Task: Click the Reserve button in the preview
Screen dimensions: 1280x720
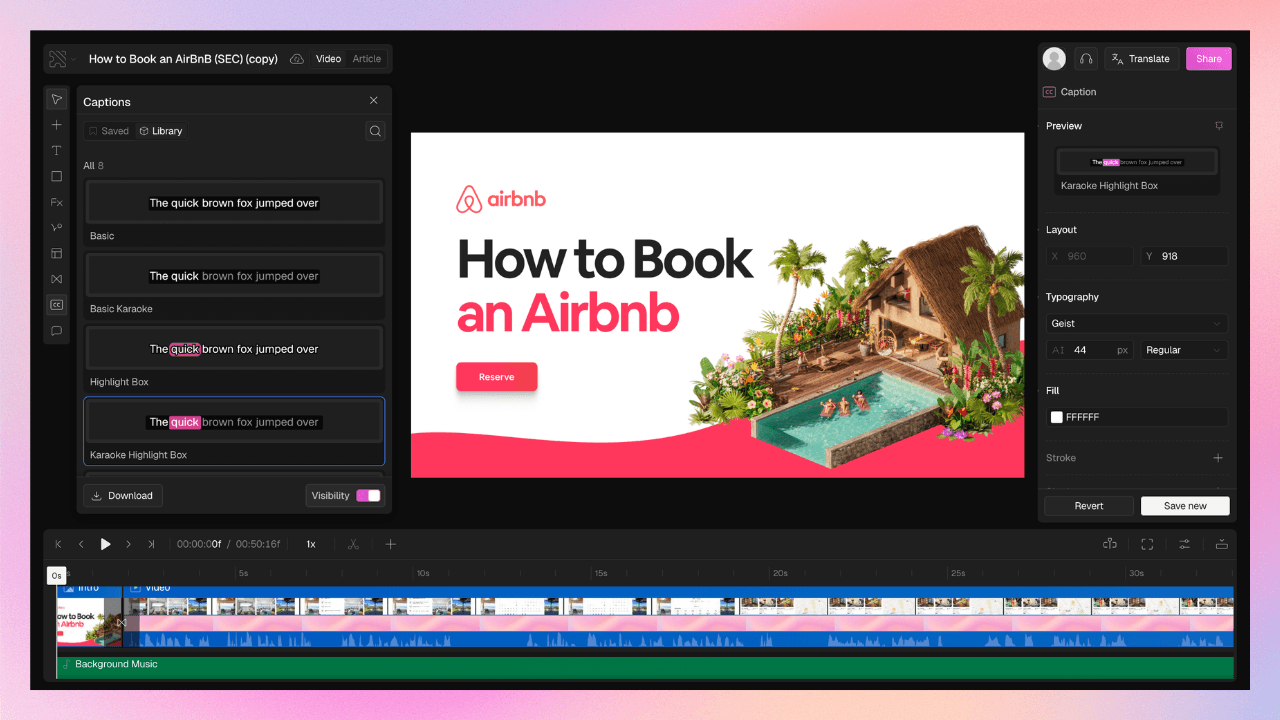Action: pyautogui.click(x=497, y=377)
